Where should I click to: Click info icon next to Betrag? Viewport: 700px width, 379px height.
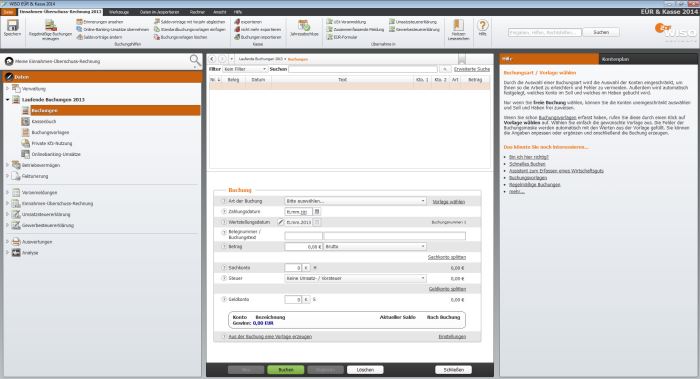pos(224,246)
